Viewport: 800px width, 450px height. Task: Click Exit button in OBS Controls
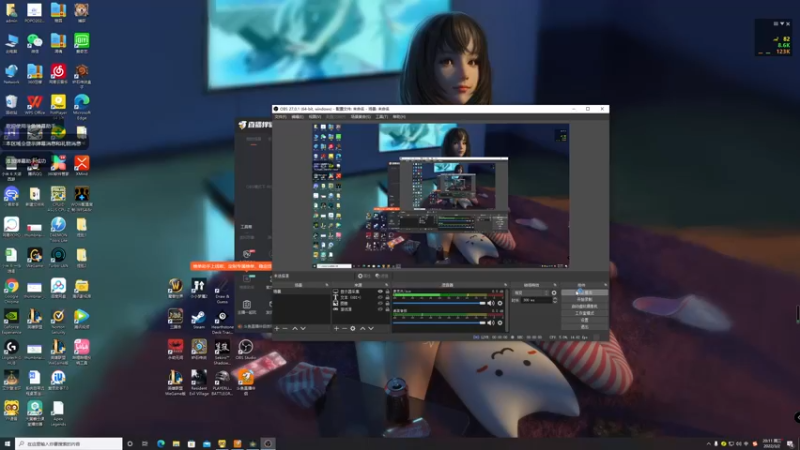pos(584,327)
